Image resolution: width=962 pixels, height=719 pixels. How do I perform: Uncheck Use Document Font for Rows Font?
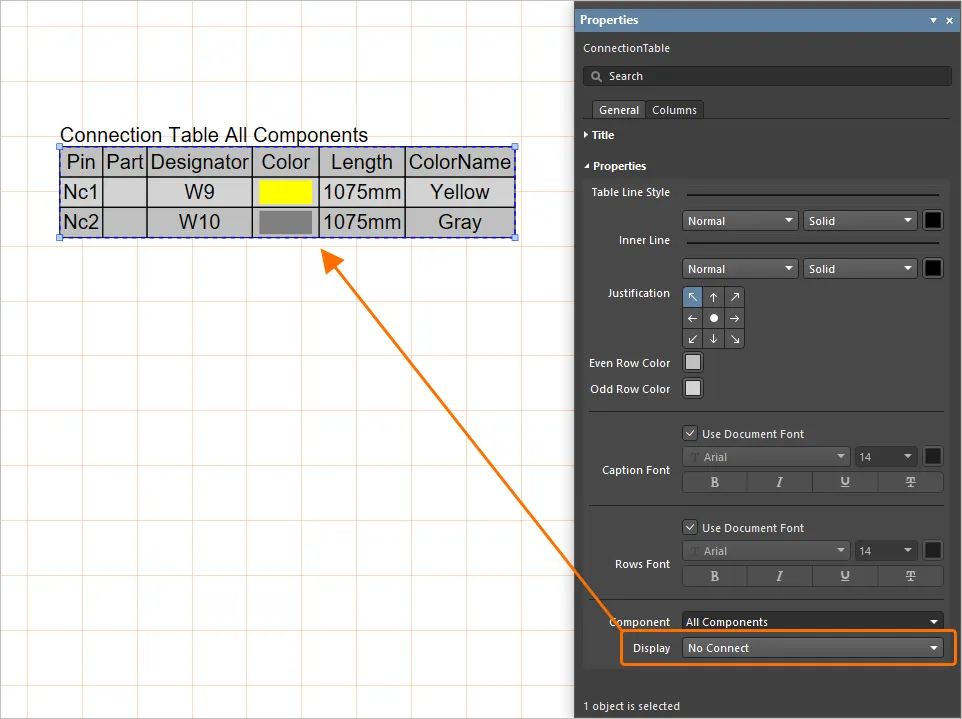690,528
